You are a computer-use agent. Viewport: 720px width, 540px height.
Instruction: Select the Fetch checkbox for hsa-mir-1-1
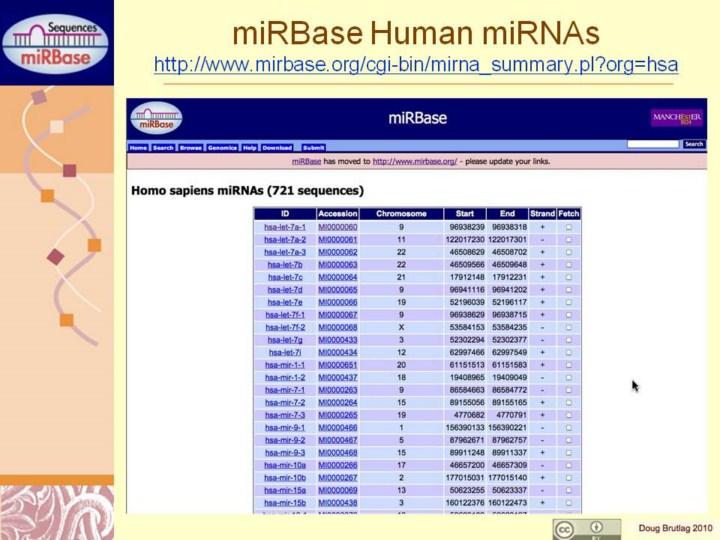(568, 365)
